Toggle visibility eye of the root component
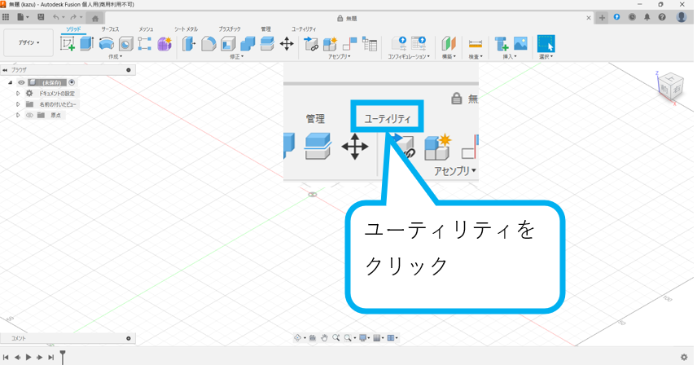The width and height of the screenshot is (698, 365). [21, 82]
